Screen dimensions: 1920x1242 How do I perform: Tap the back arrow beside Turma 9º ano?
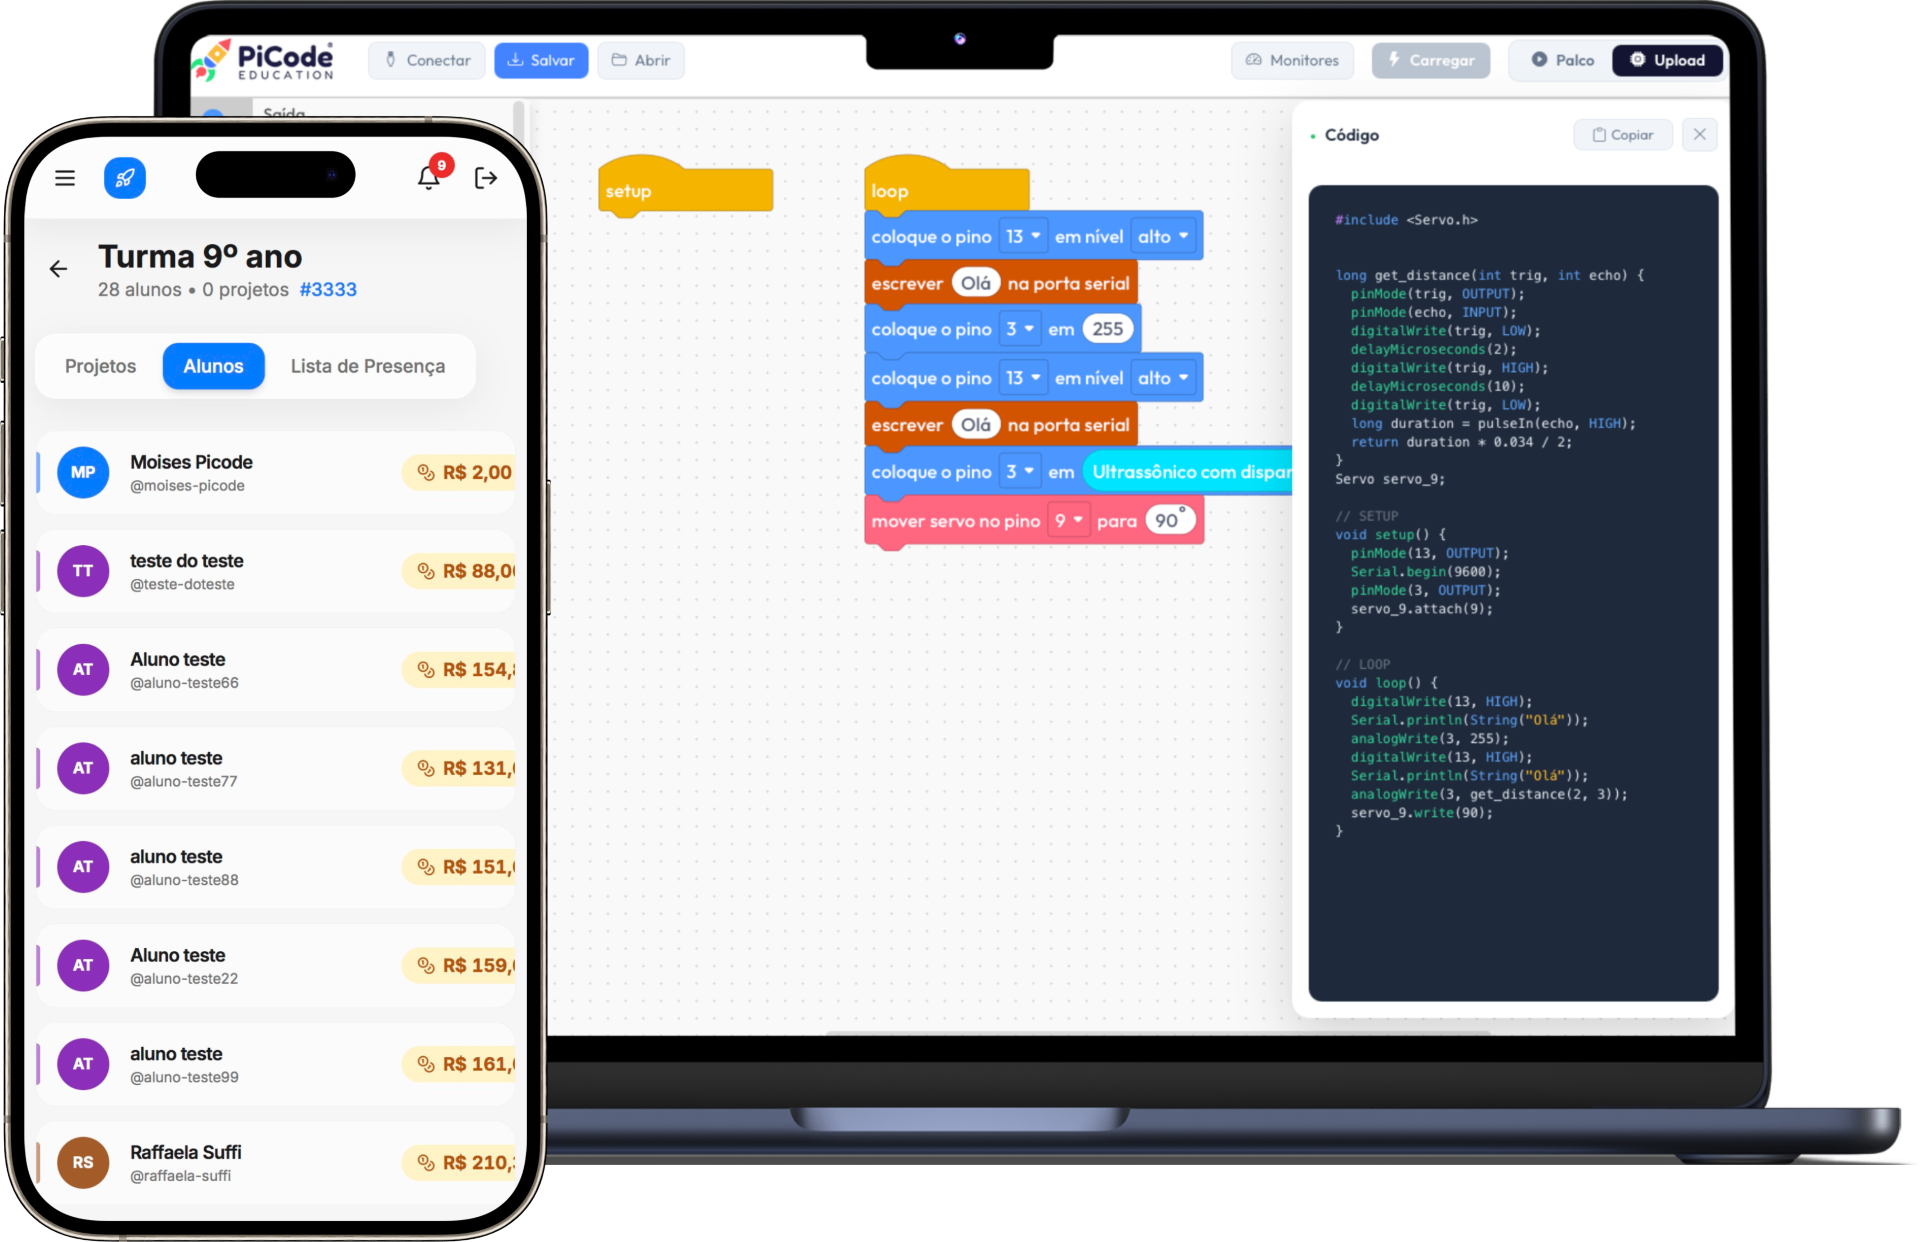tap(58, 268)
